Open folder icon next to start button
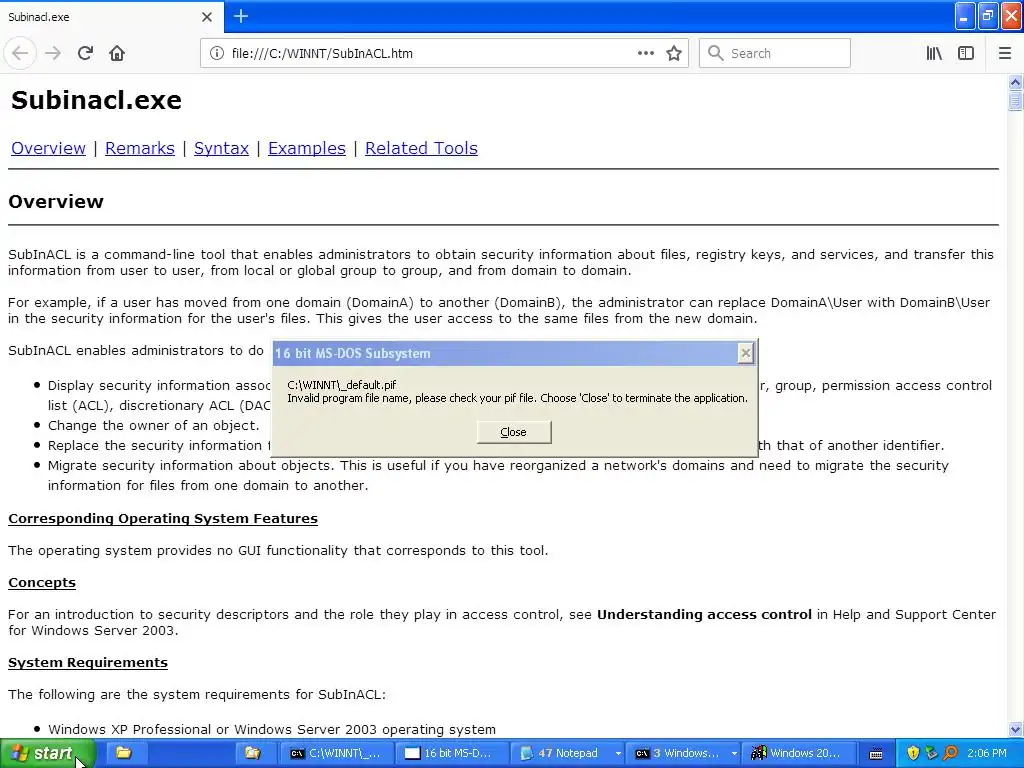This screenshot has width=1024, height=768. tap(123, 753)
